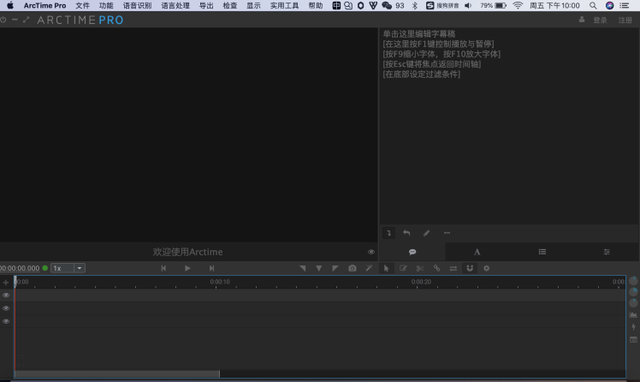Open Spotlight search magnifier in the menu bar
The image size is (640, 382).
[593, 5]
